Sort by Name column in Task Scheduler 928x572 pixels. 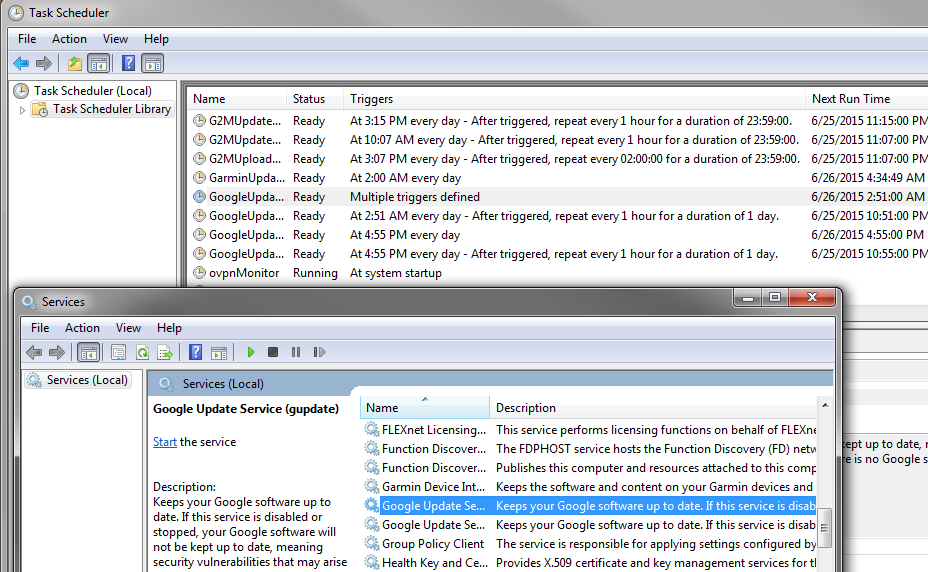[237, 99]
